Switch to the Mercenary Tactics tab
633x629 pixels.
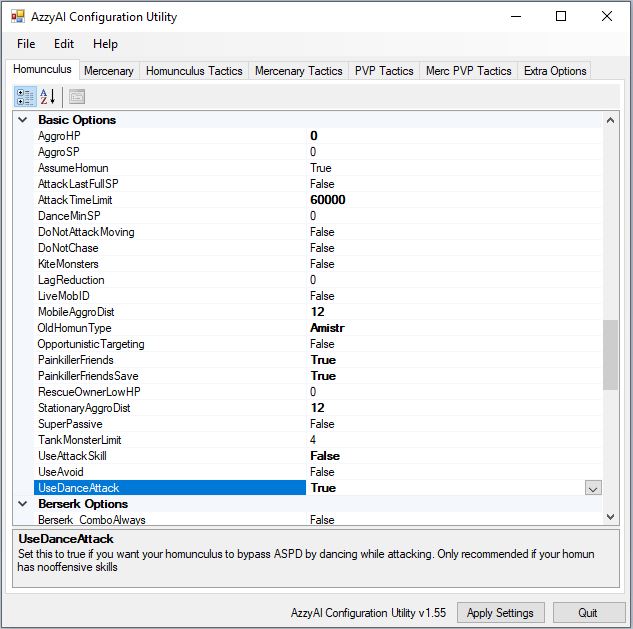(298, 71)
